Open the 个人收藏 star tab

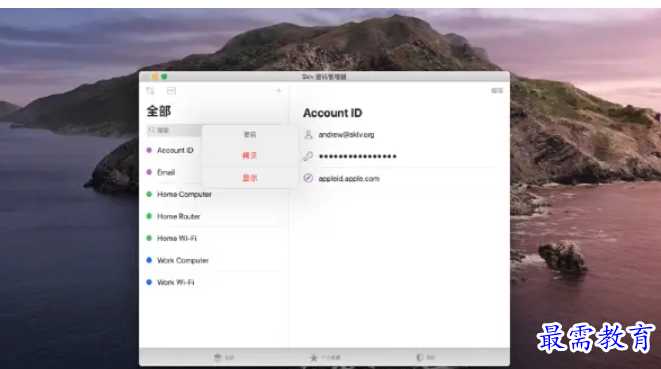pos(325,358)
